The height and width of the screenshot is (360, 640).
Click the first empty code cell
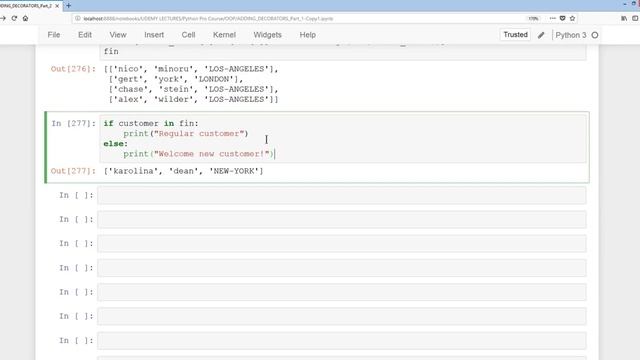click(x=342, y=196)
